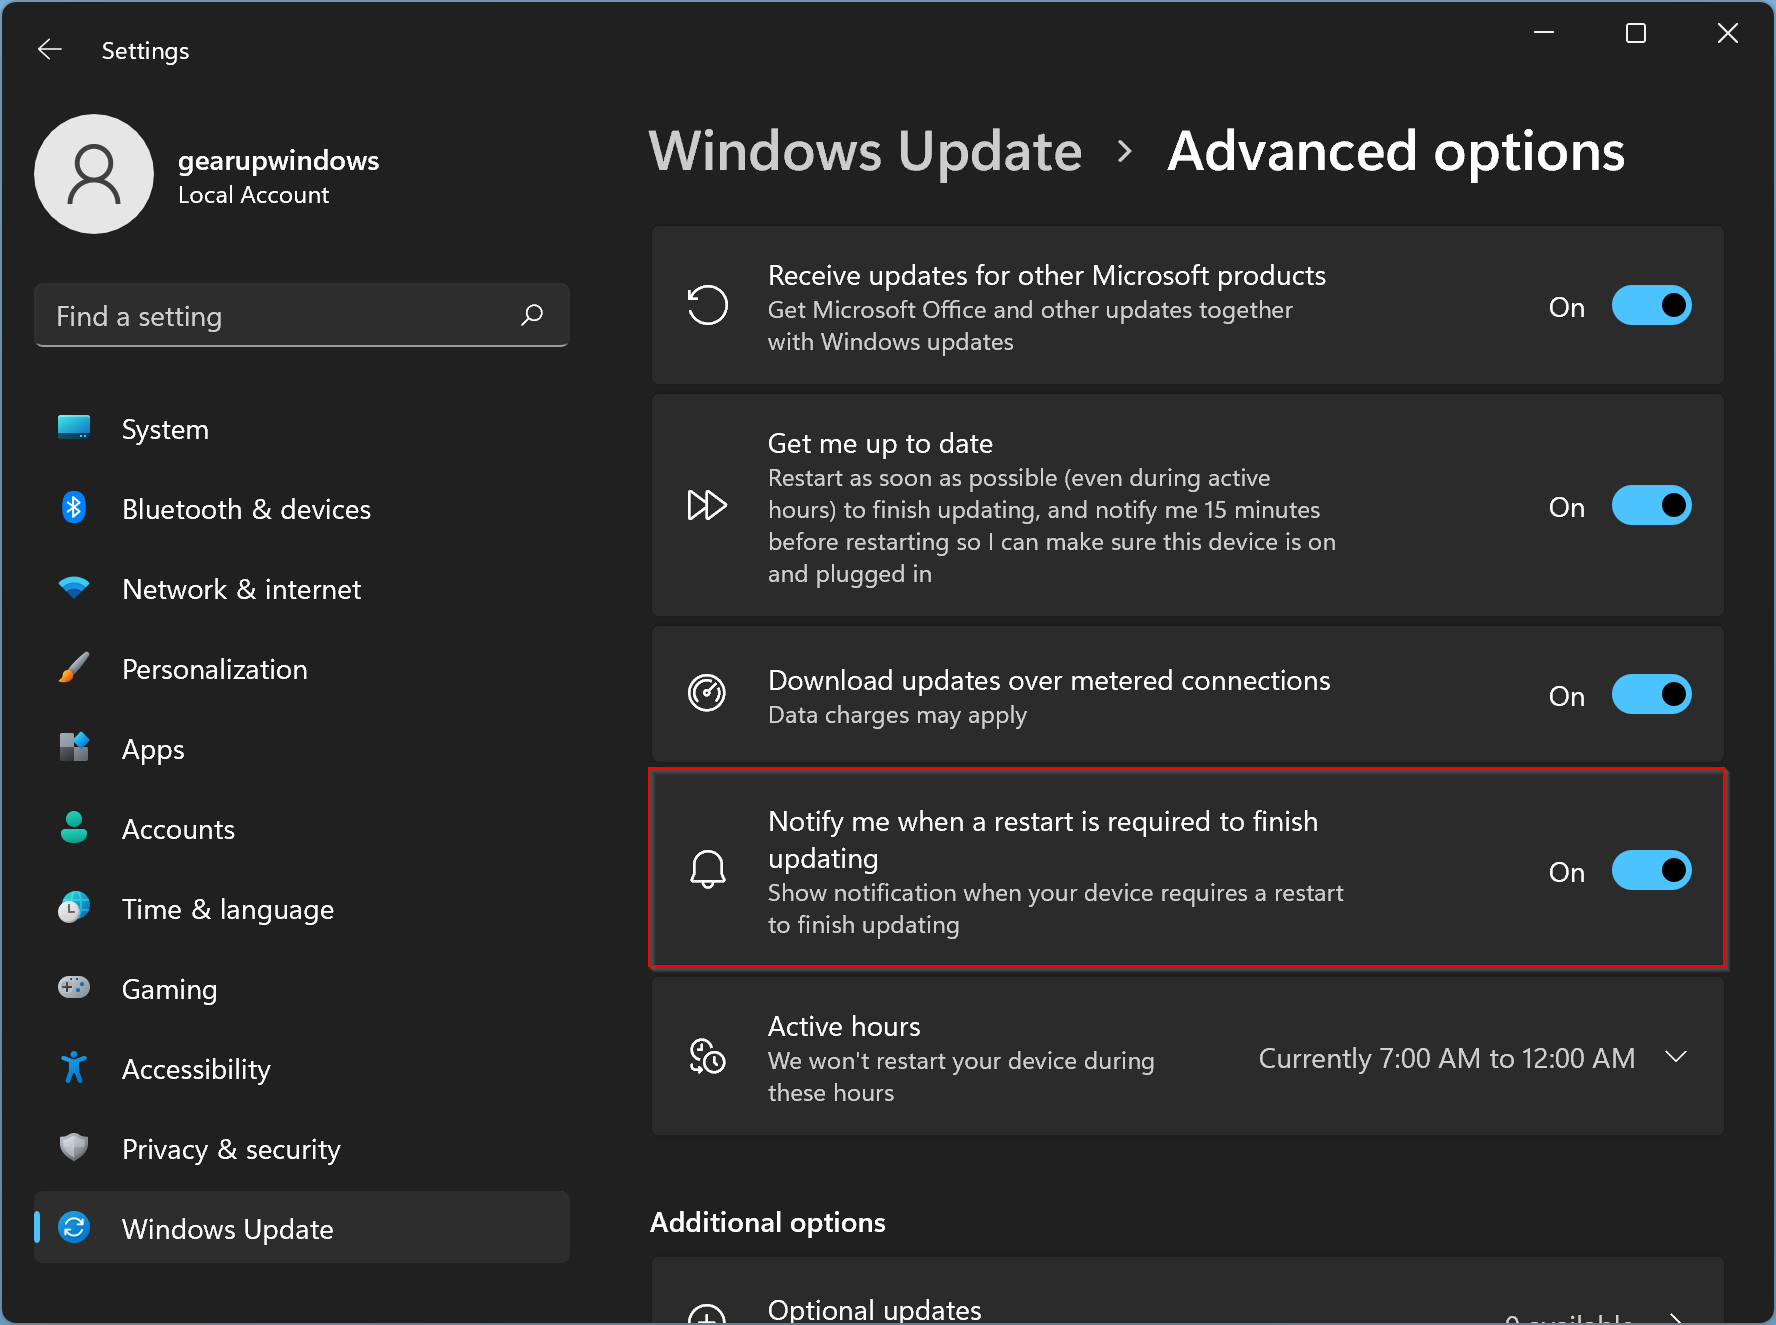The height and width of the screenshot is (1325, 1776).
Task: Click the Network wifi icon
Action: 74,588
